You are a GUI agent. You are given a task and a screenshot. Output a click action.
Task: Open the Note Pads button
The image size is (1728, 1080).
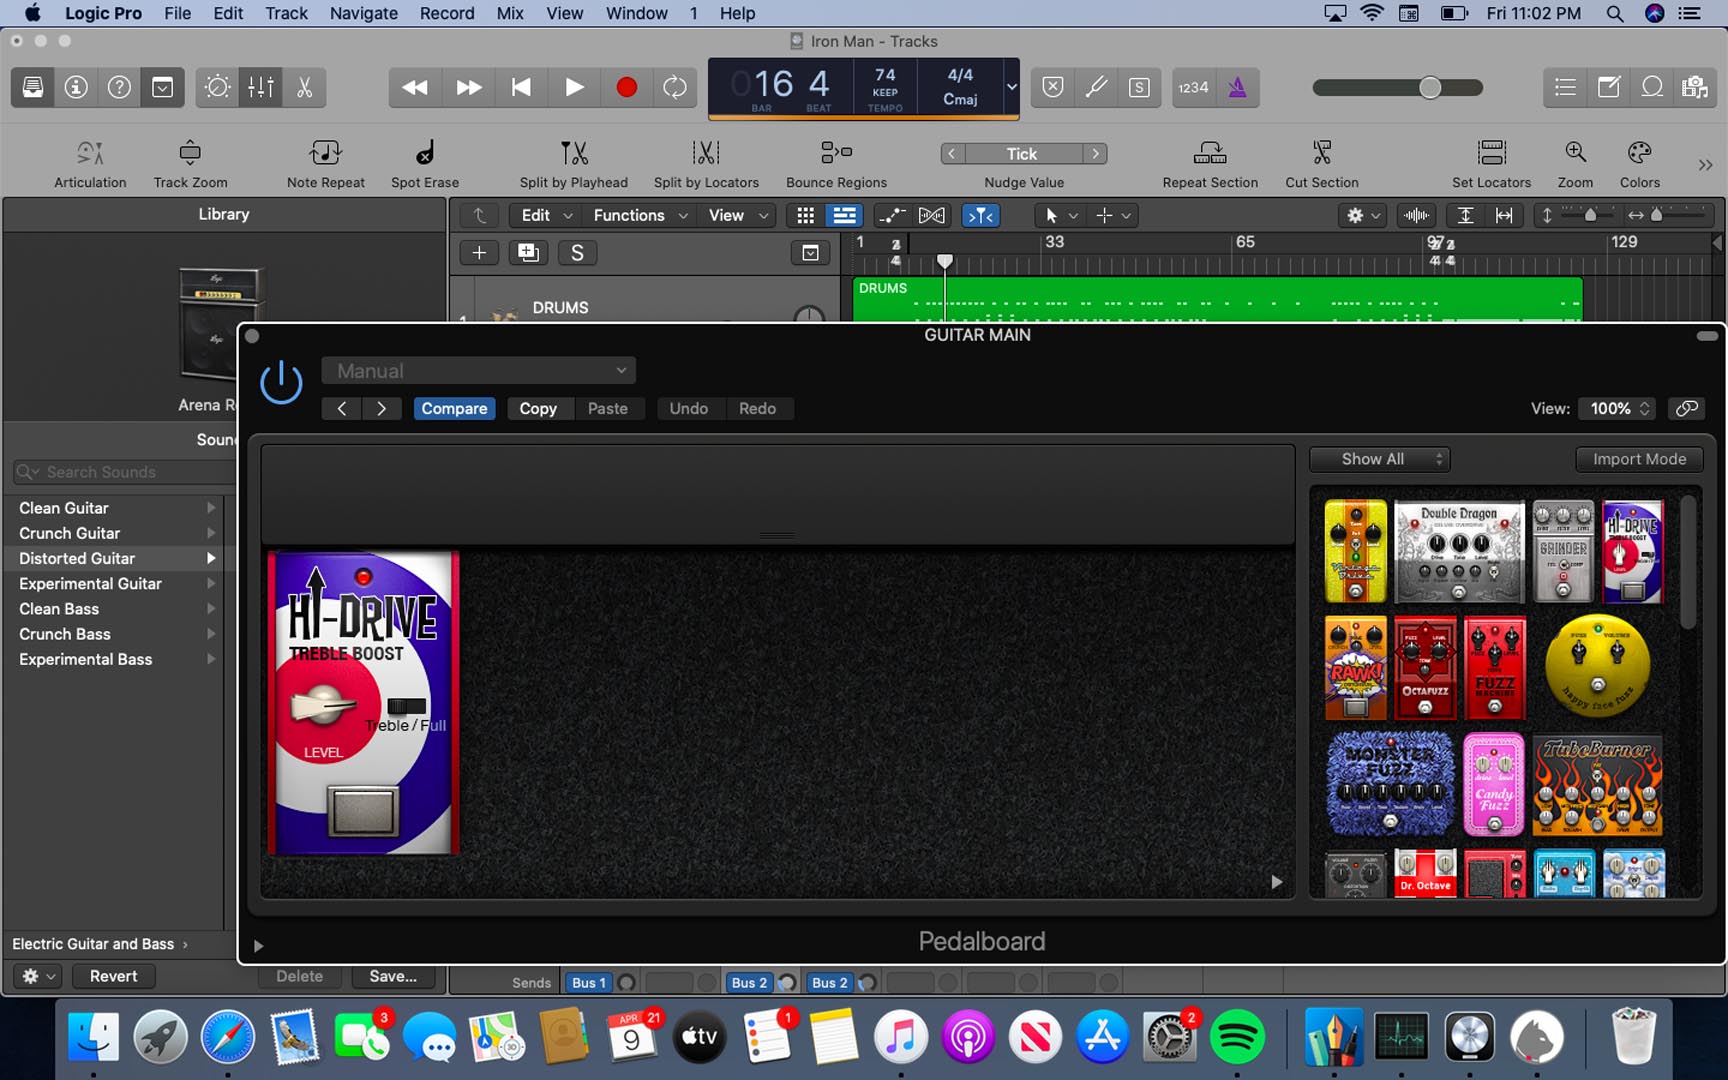click(x=1609, y=87)
